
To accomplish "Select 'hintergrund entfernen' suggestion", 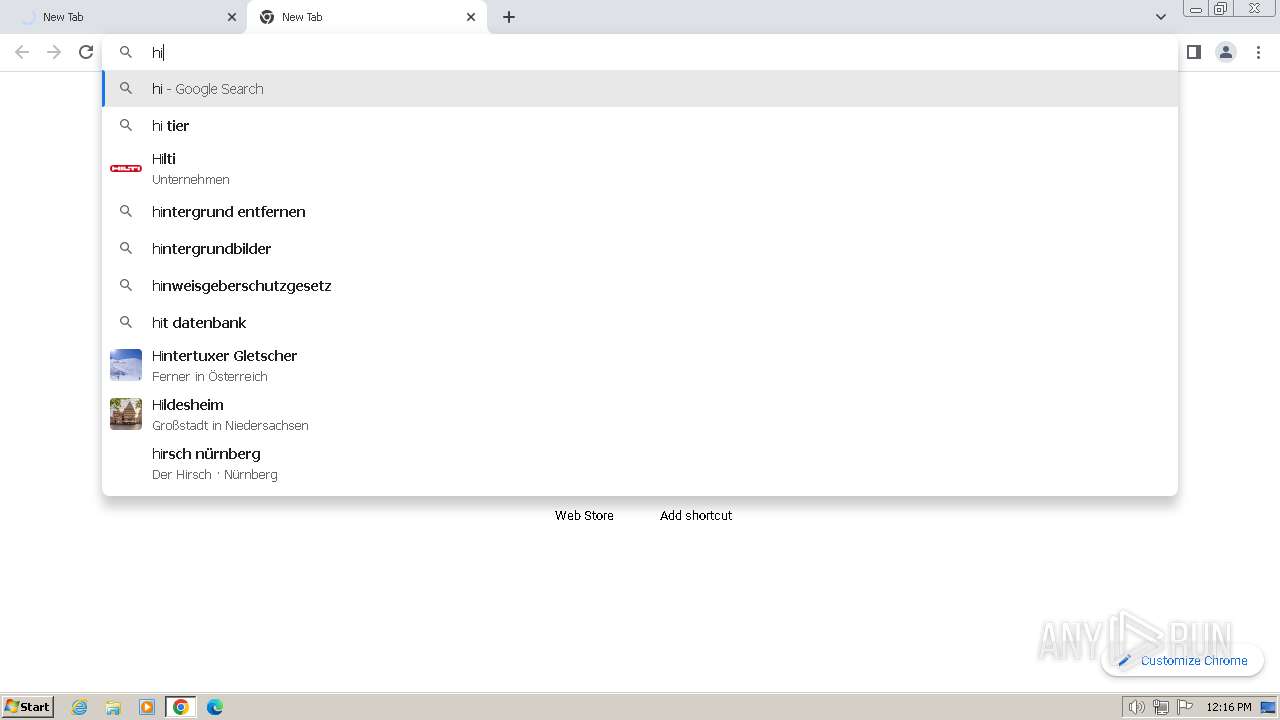I will tap(640, 211).
